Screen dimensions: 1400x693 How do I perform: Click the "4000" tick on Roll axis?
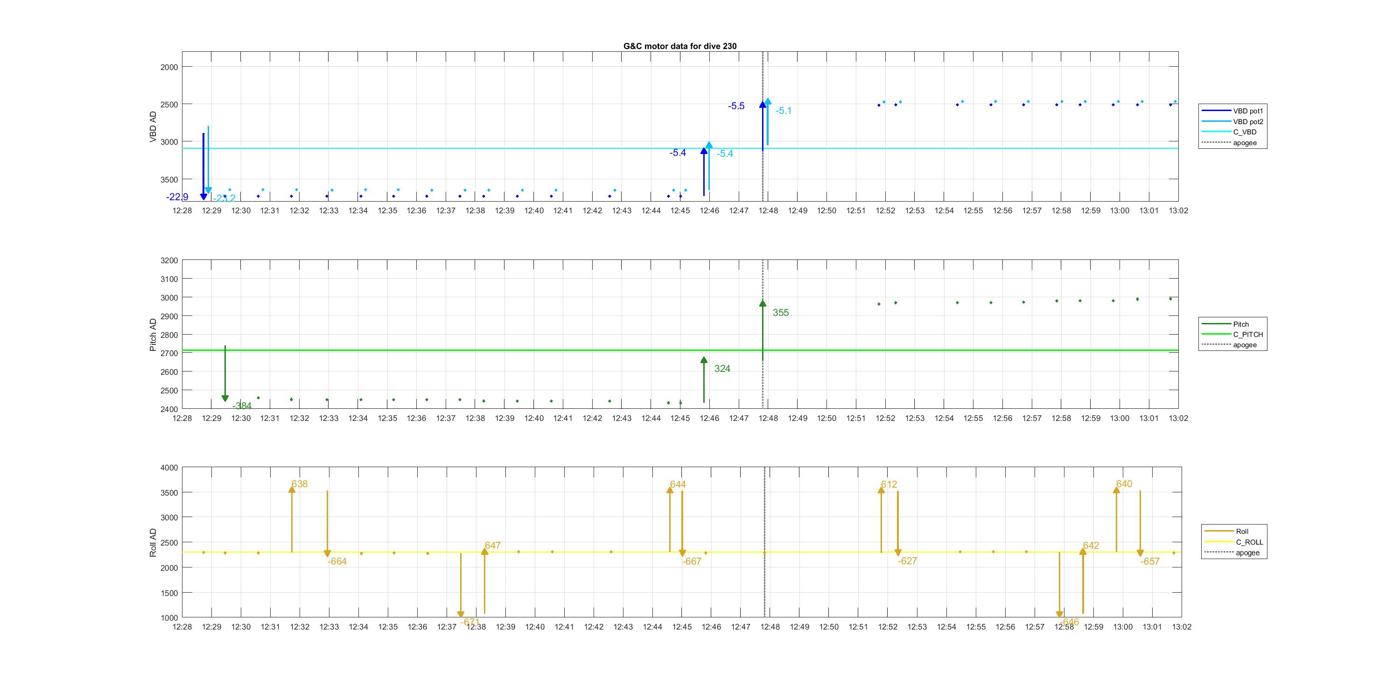(x=169, y=468)
